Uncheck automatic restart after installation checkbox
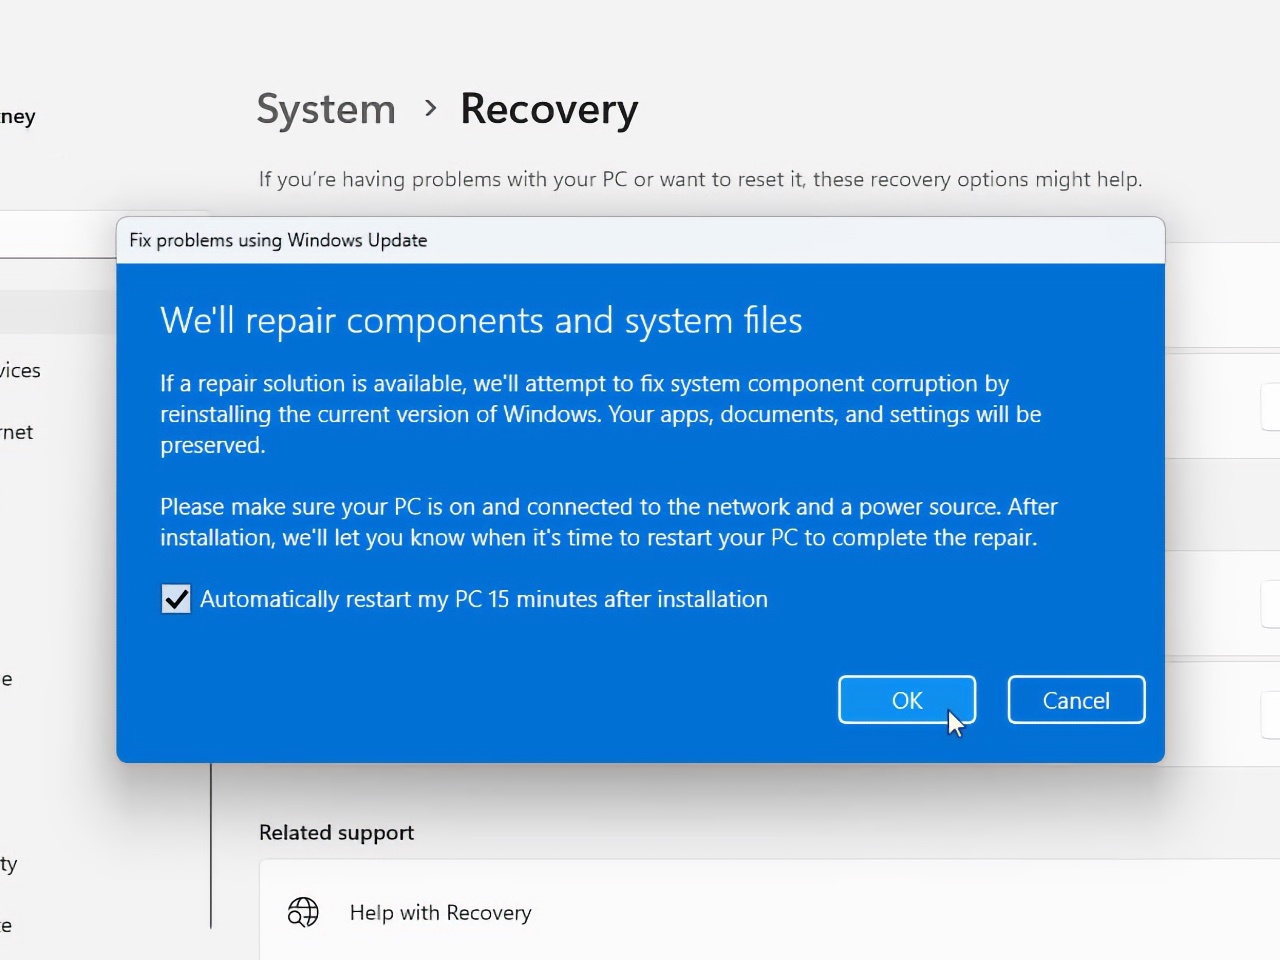1280x960 pixels. pos(176,599)
